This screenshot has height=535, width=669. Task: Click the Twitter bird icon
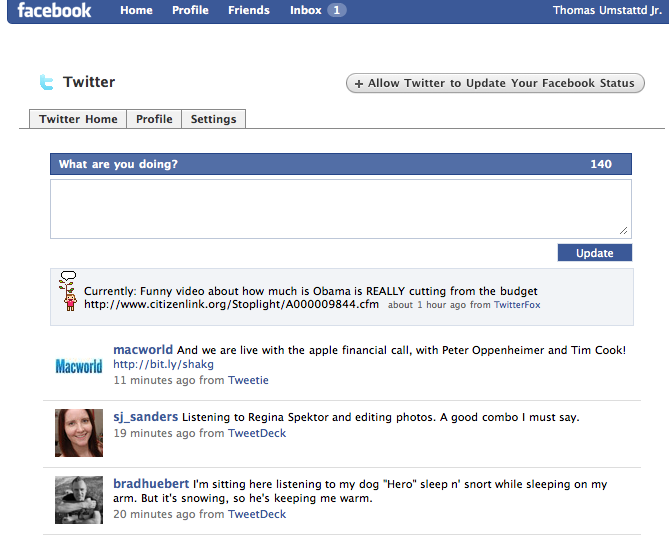[46, 82]
